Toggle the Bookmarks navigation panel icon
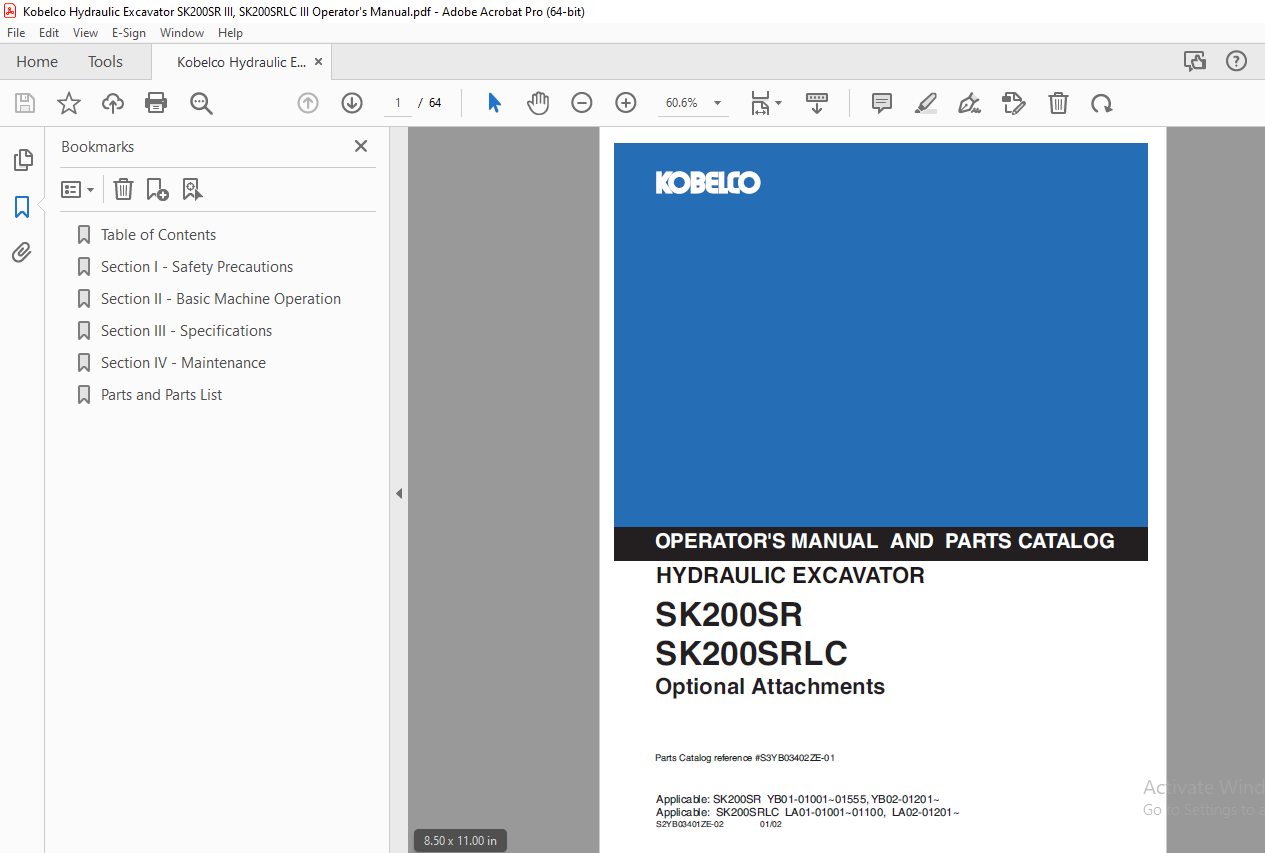1265x853 pixels. pyautogui.click(x=22, y=207)
